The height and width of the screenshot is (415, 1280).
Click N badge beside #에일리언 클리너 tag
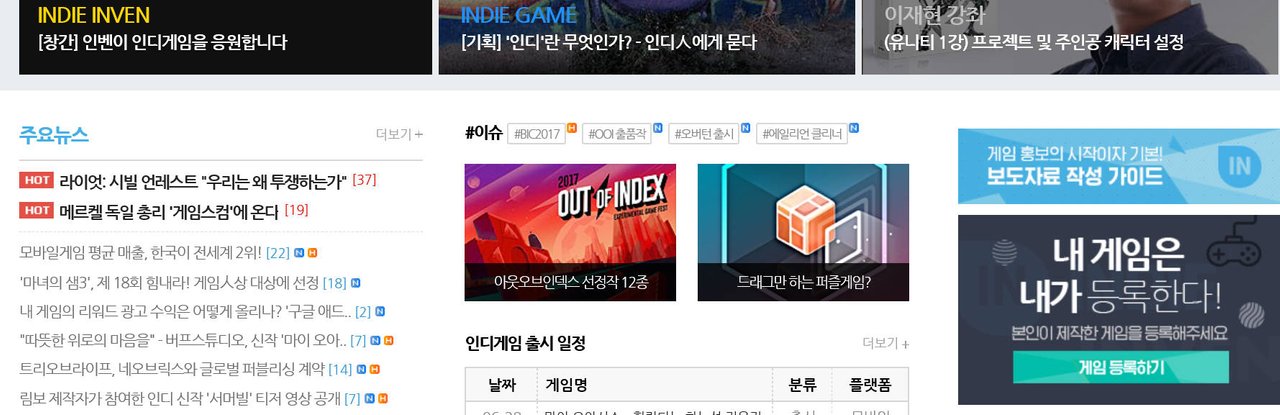[x=854, y=127]
